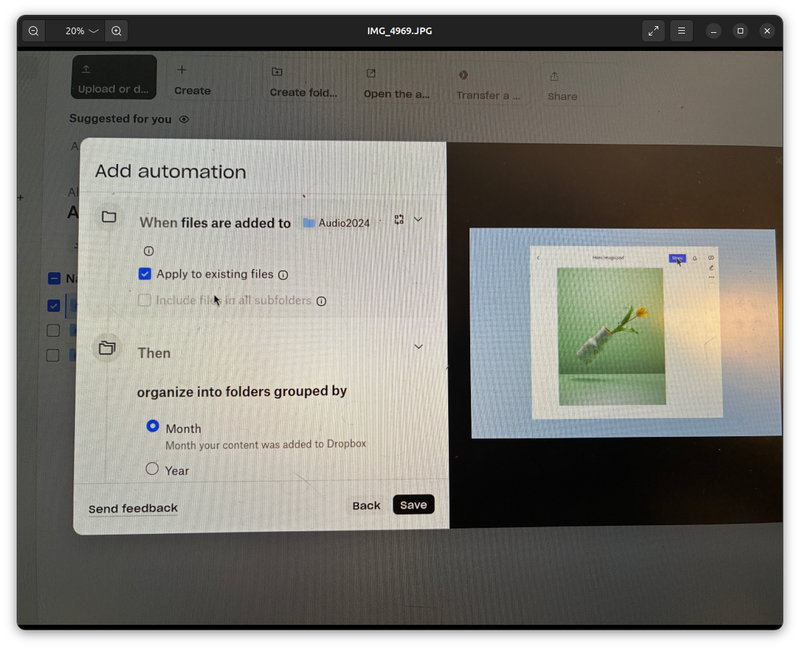The width and height of the screenshot is (800, 649).
Task: Click the info icon beside Apply to existing files
Action: 283,275
